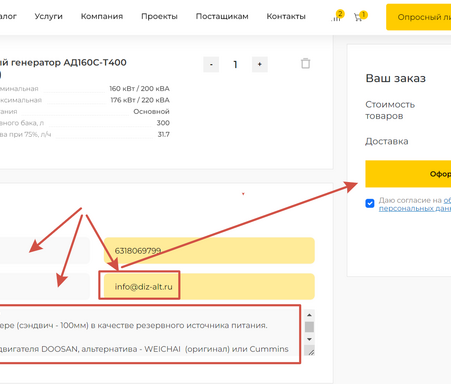Decrease the item quantity with the minus button
The height and width of the screenshot is (384, 451).
coord(211,64)
